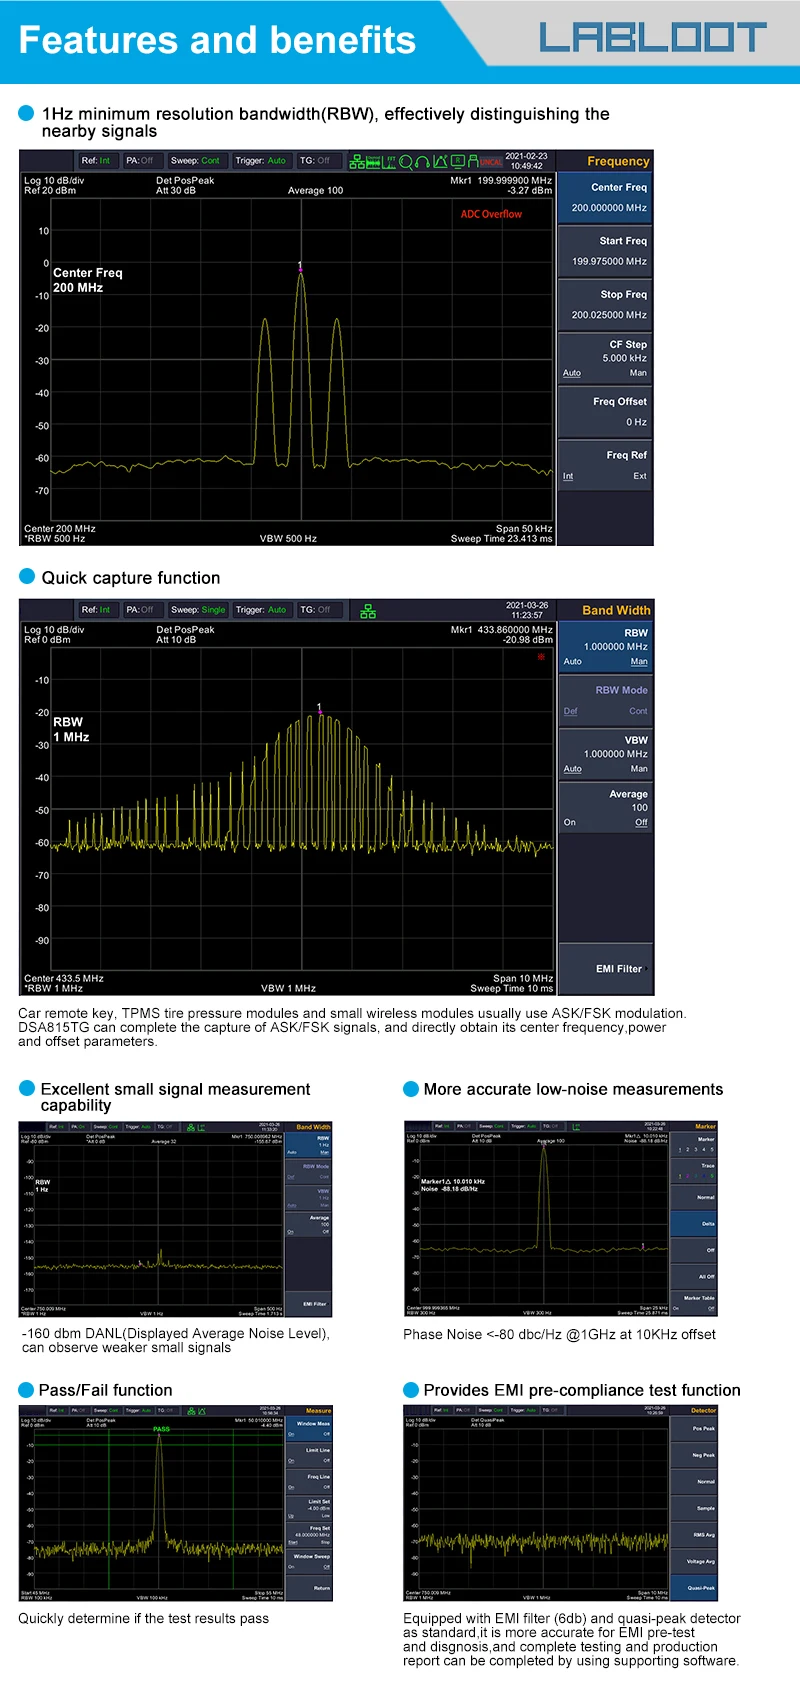Toggle PA: Off in the first analyzer screen
800x1686 pixels.
(x=139, y=161)
